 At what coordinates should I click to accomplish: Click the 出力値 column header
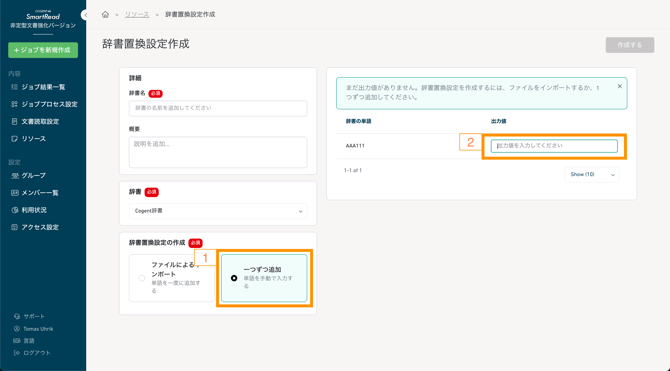[499, 121]
